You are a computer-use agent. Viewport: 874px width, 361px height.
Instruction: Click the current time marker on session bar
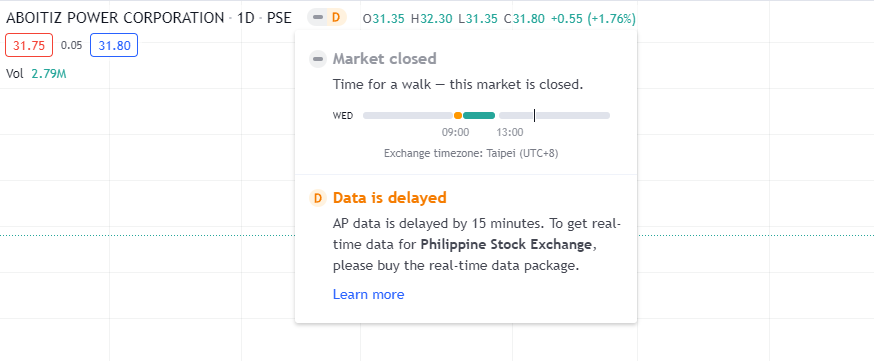pos(535,115)
